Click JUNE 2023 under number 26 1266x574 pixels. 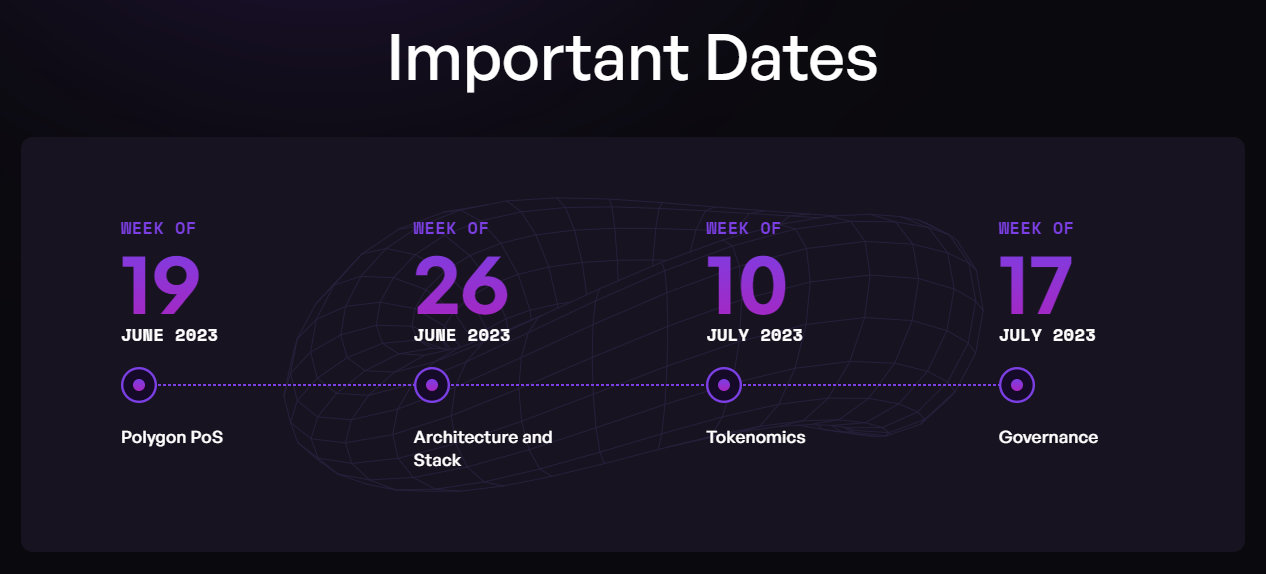(x=462, y=335)
